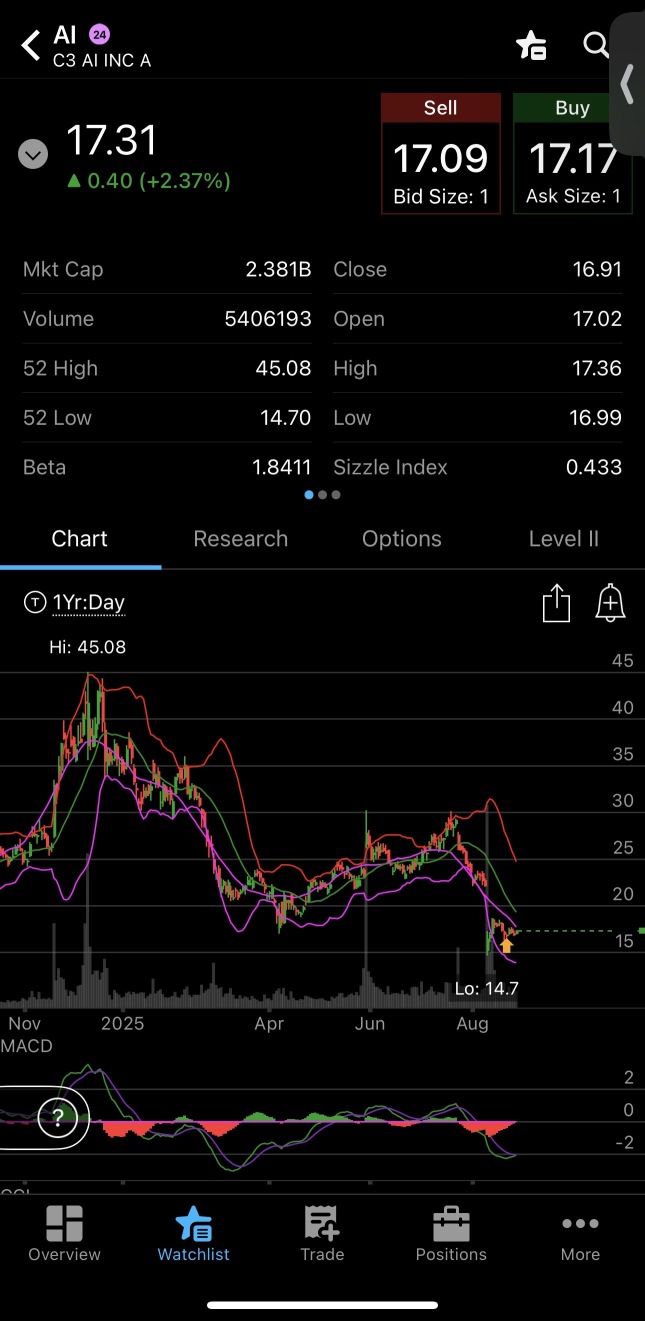The image size is (645, 1321).
Task: Open the More menu
Action: pyautogui.click(x=580, y=1234)
